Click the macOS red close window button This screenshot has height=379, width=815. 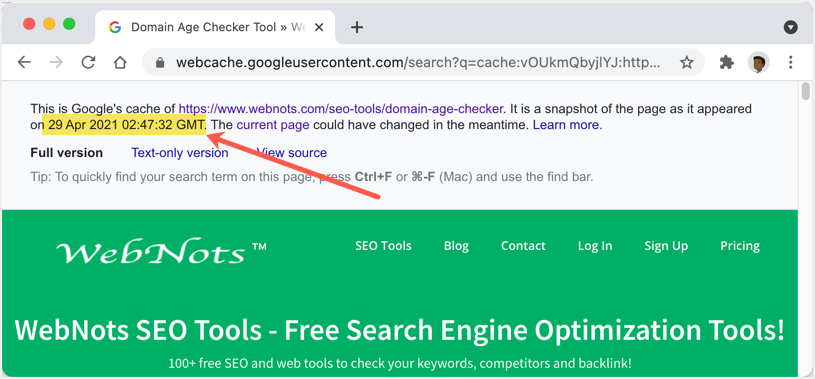coord(29,24)
